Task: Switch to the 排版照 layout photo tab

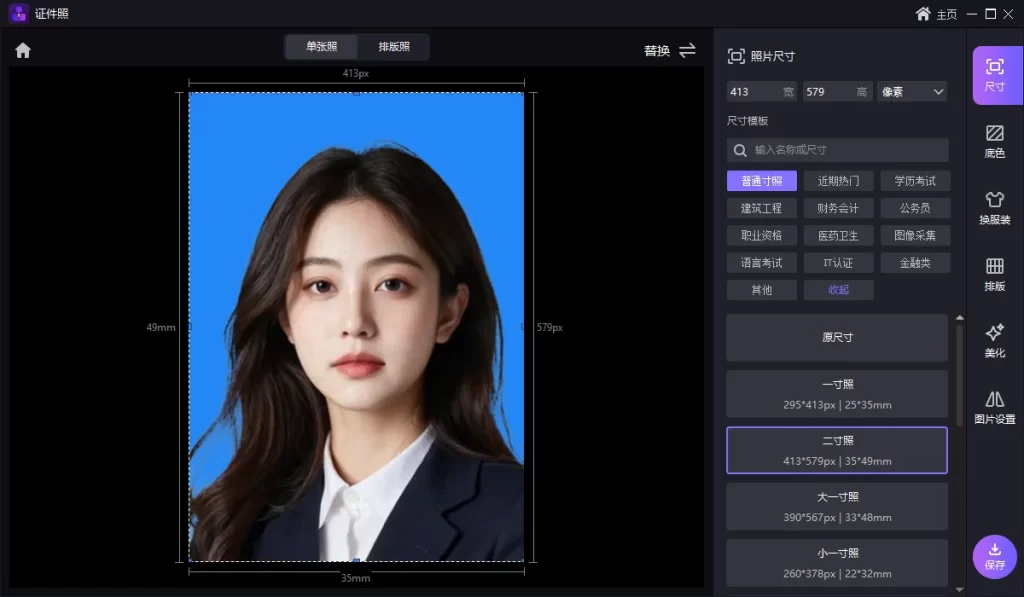Action: pyautogui.click(x=394, y=47)
